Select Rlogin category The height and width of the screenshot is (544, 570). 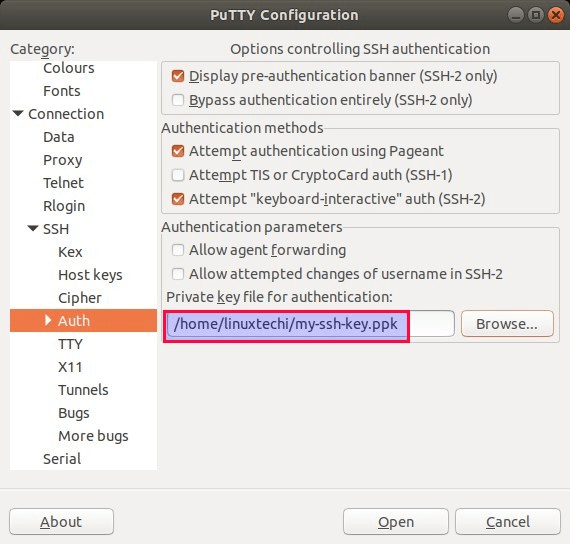coord(64,206)
